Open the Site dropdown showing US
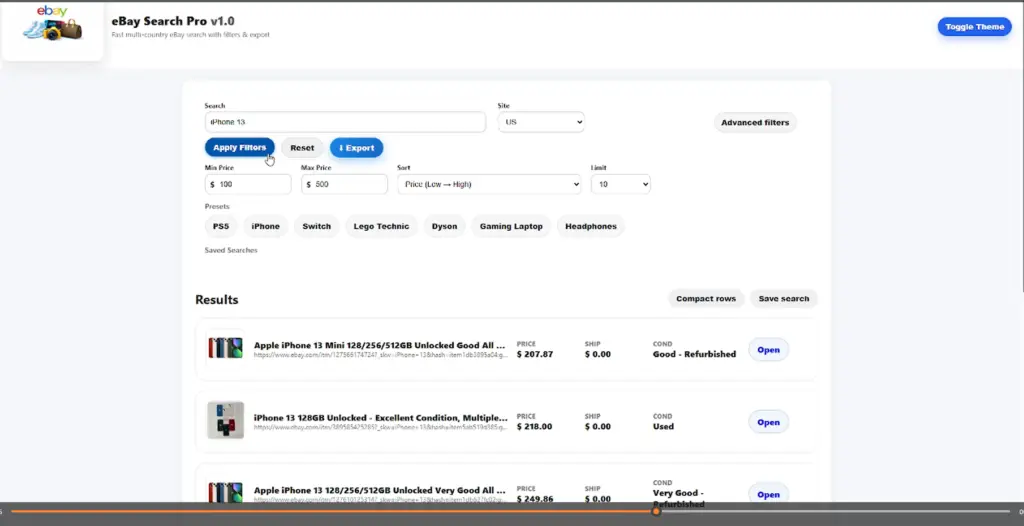This screenshot has height=526, width=1024. (541, 122)
